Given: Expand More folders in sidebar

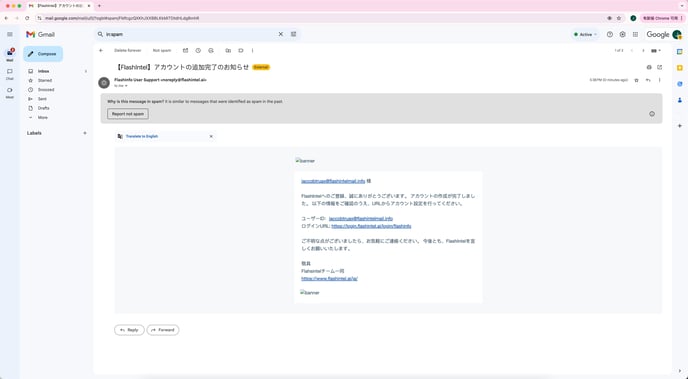Looking at the screenshot, I should [42, 118].
